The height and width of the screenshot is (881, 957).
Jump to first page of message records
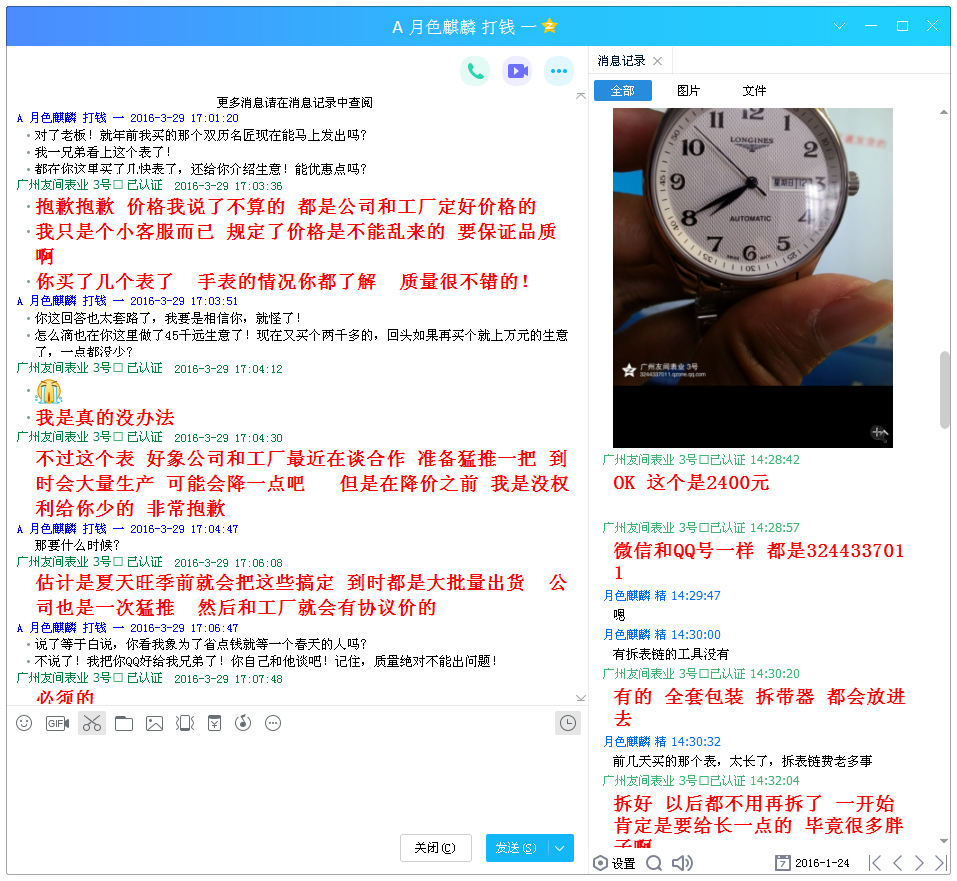tap(875, 863)
